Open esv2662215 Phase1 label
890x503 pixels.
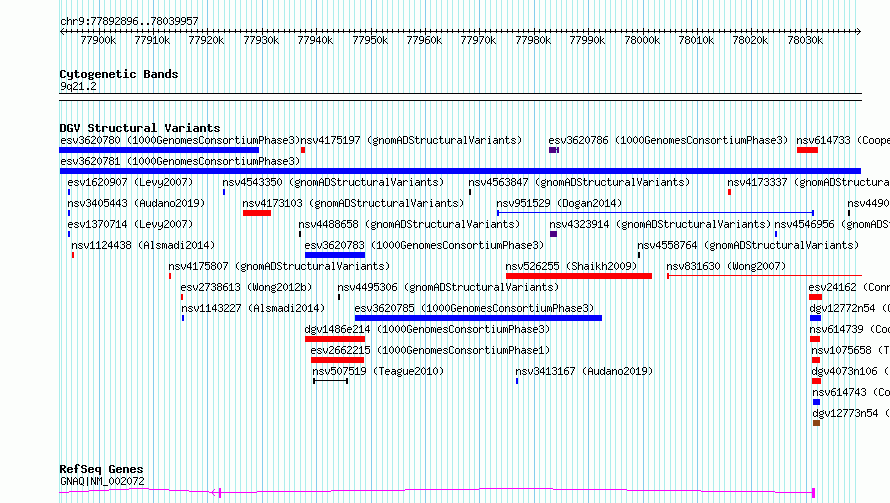pos(430,350)
